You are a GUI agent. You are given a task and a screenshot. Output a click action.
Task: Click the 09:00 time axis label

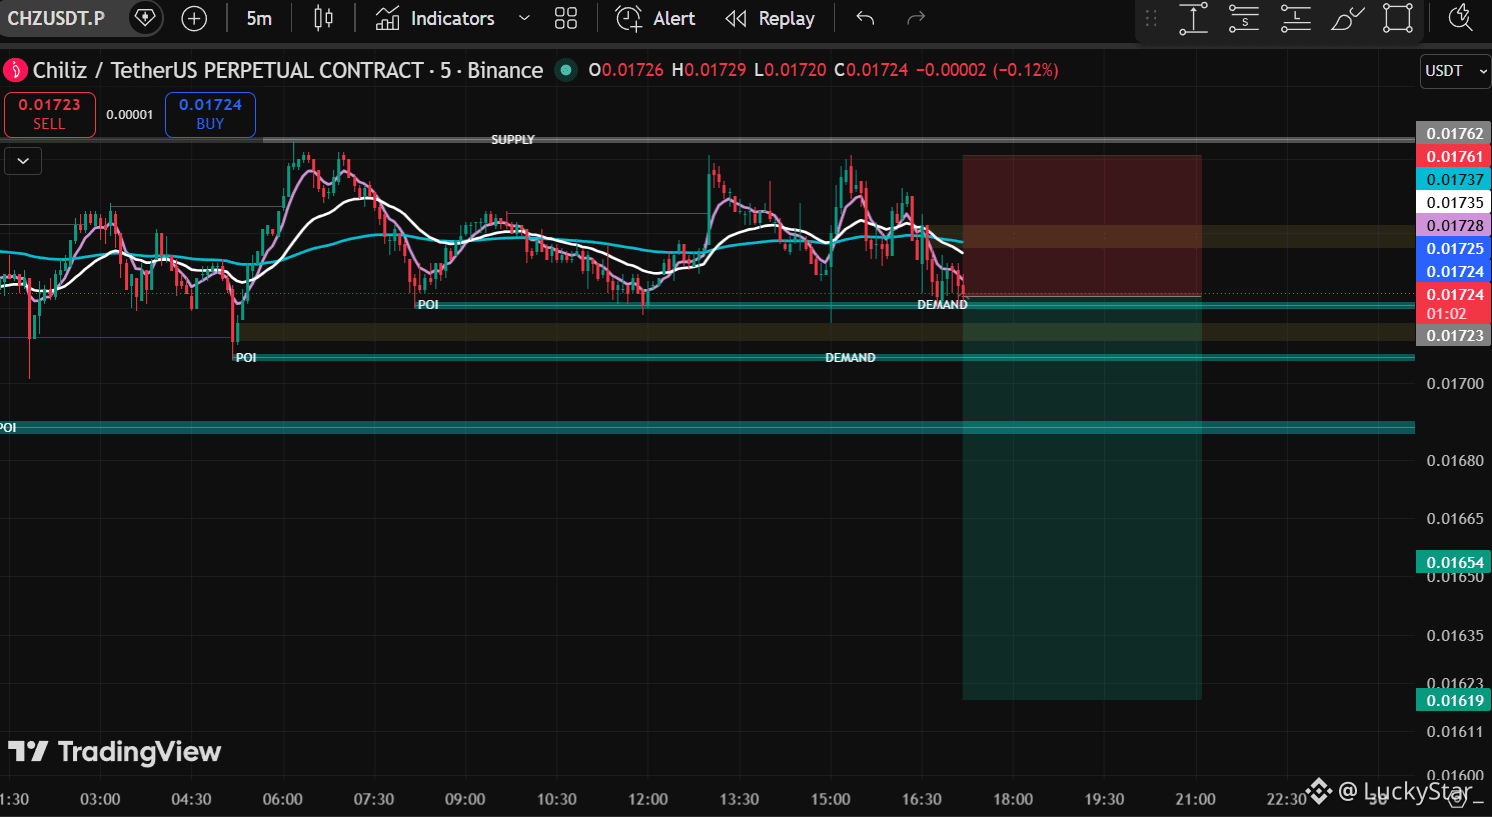(465, 799)
